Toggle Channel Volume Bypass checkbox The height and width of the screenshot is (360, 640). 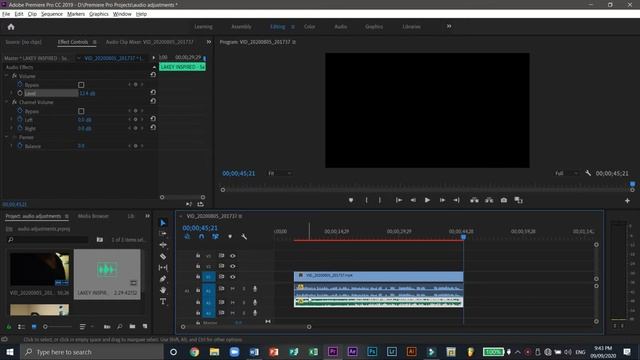(81, 111)
